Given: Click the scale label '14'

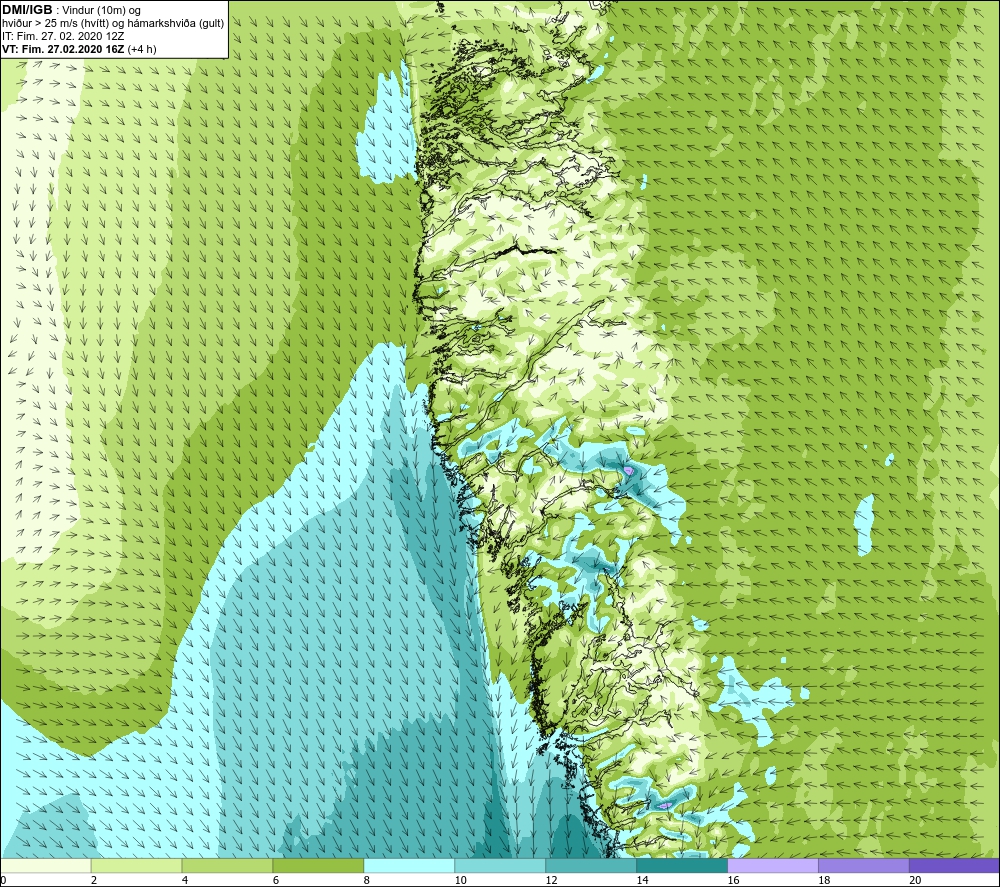Looking at the screenshot, I should point(642,880).
